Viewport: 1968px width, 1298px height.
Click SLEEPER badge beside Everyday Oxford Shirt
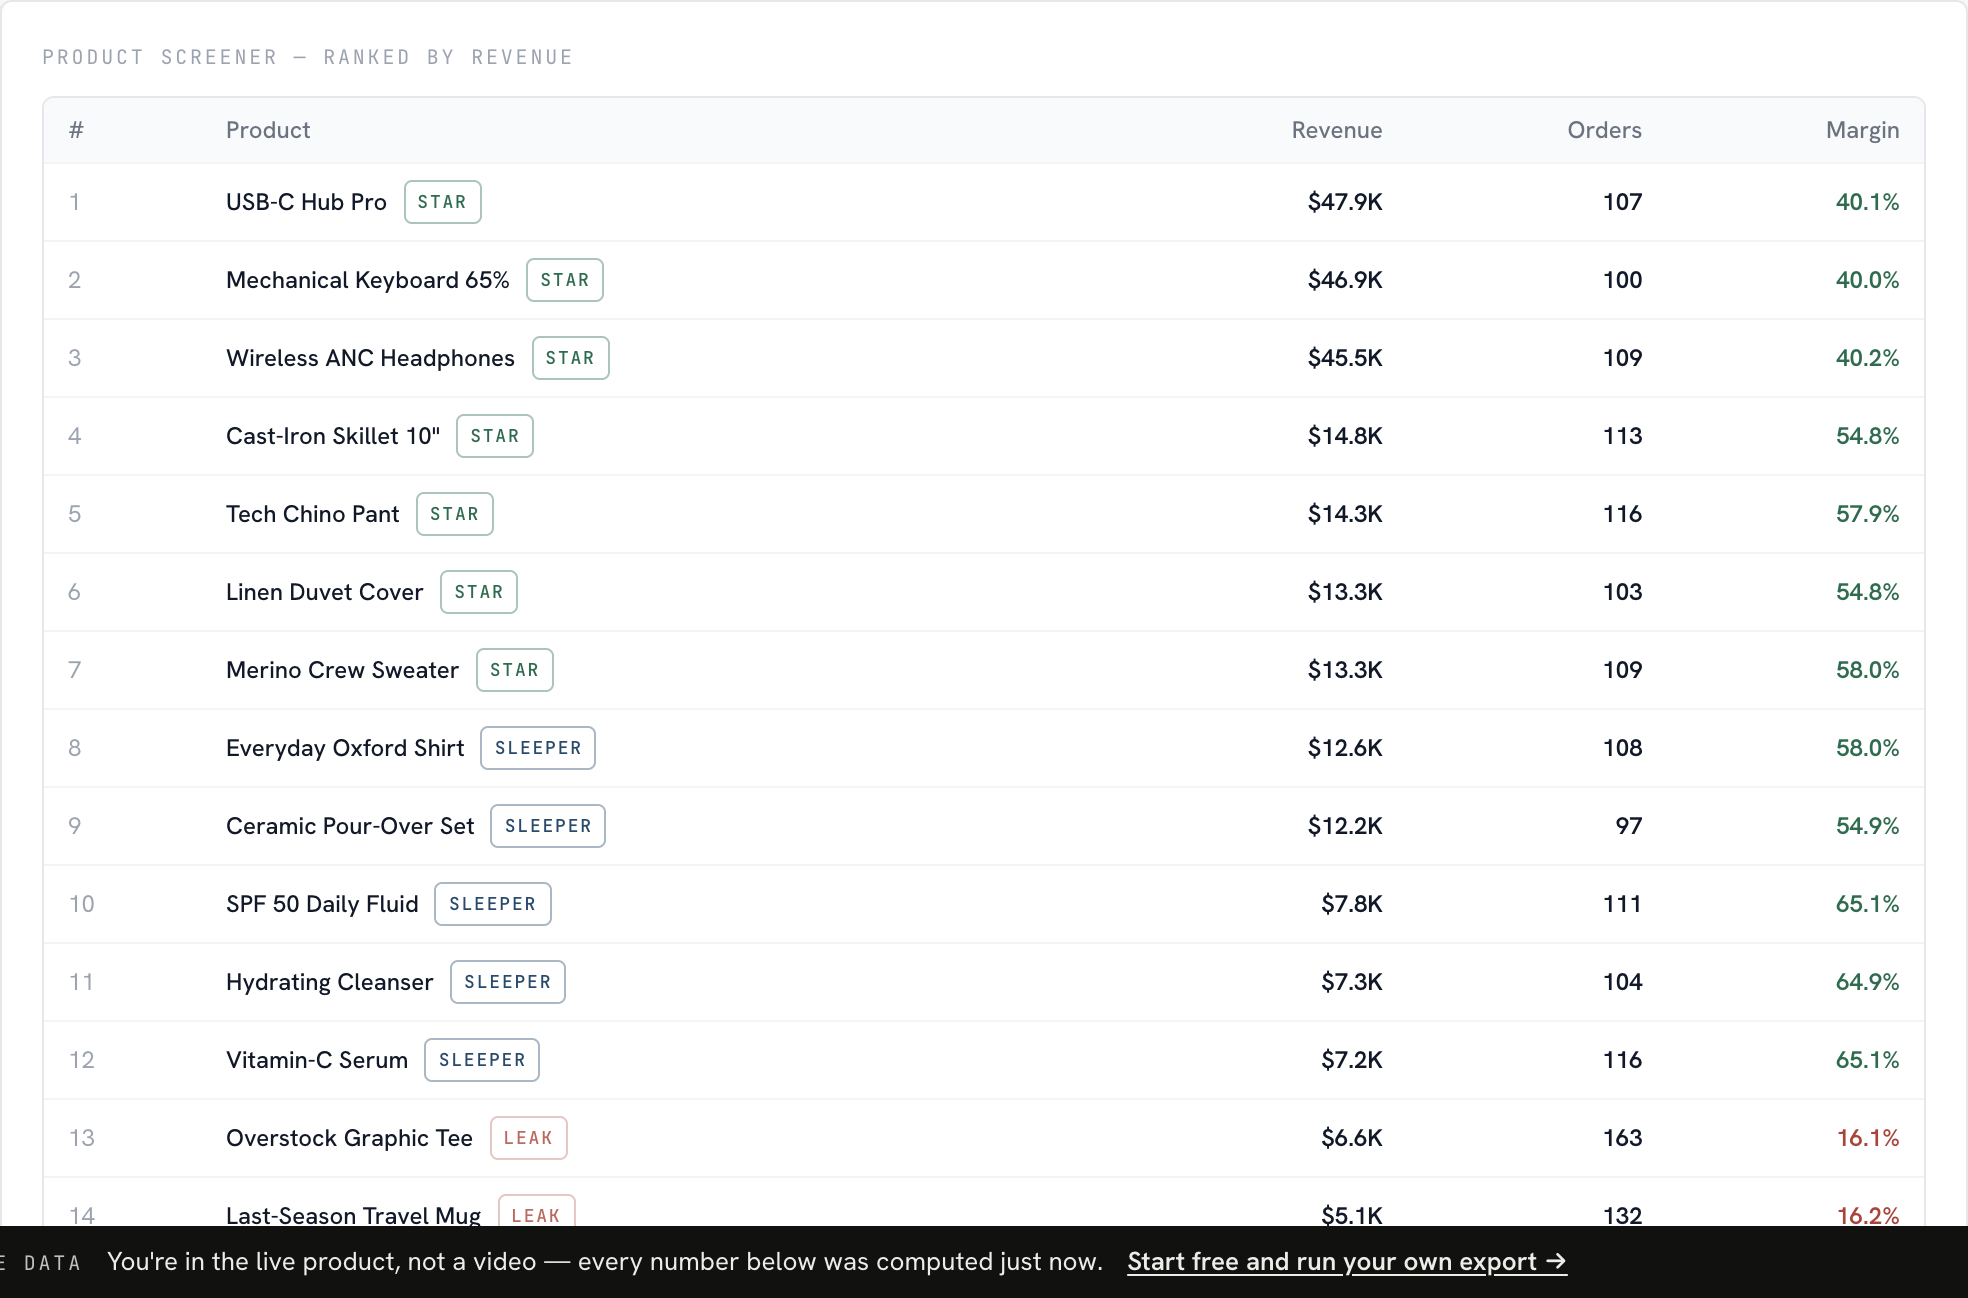tap(538, 748)
